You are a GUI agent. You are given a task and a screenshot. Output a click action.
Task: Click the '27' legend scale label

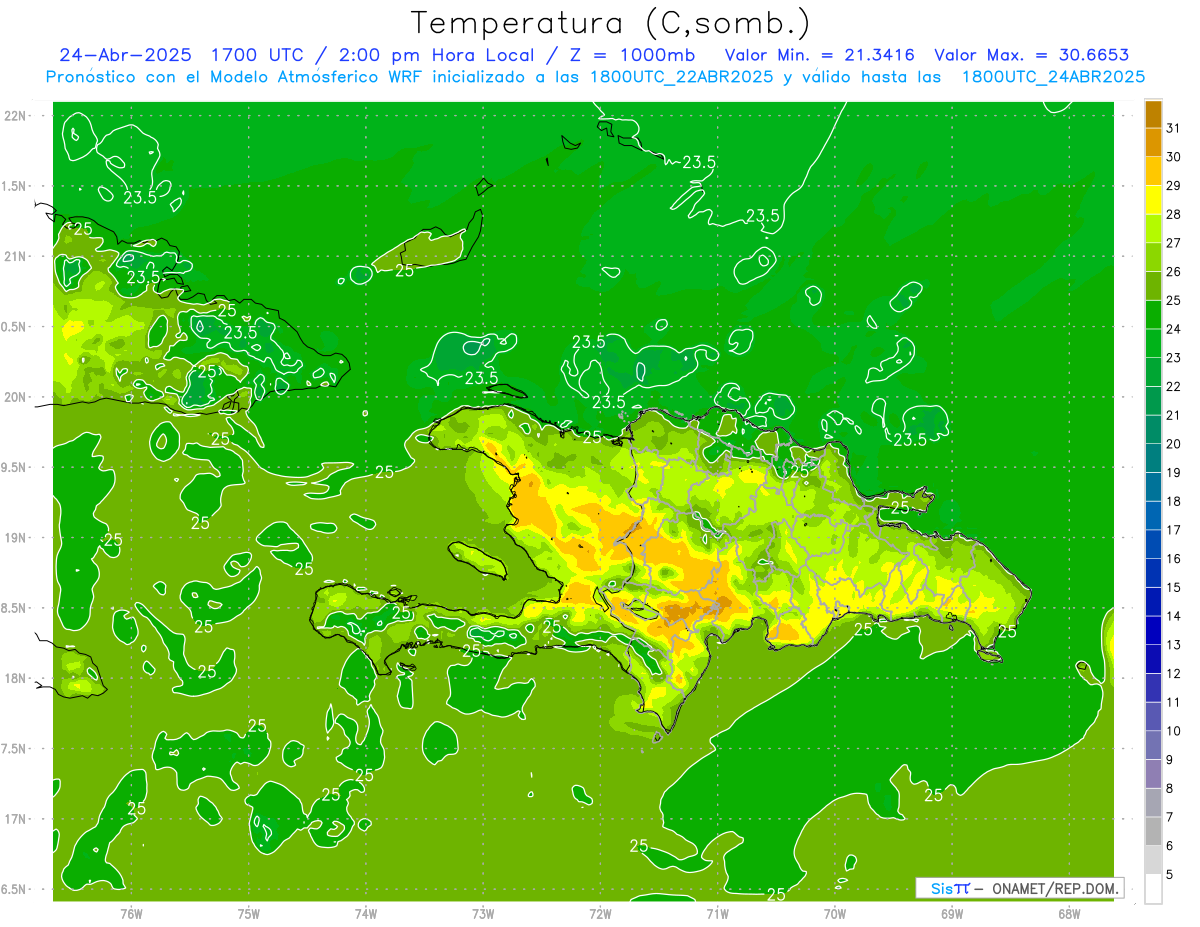pos(1174,242)
